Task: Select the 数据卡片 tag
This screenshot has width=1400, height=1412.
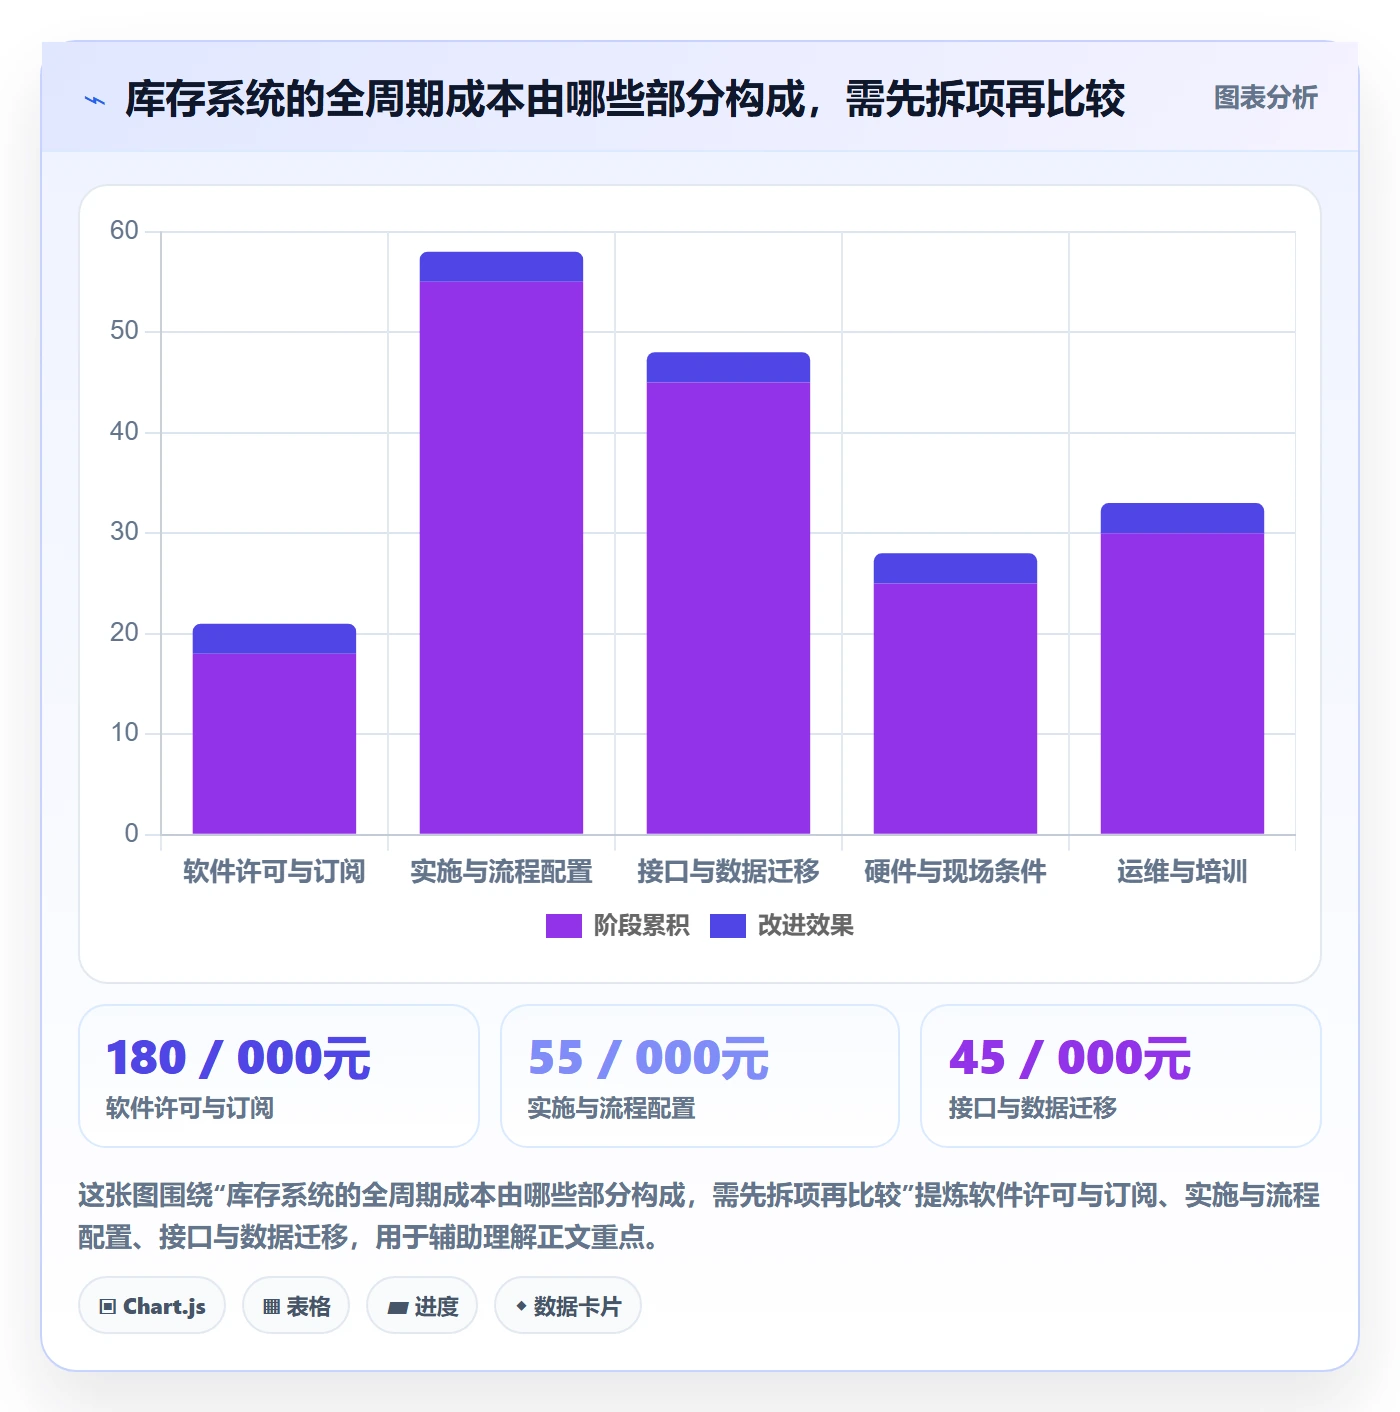Action: (568, 1305)
